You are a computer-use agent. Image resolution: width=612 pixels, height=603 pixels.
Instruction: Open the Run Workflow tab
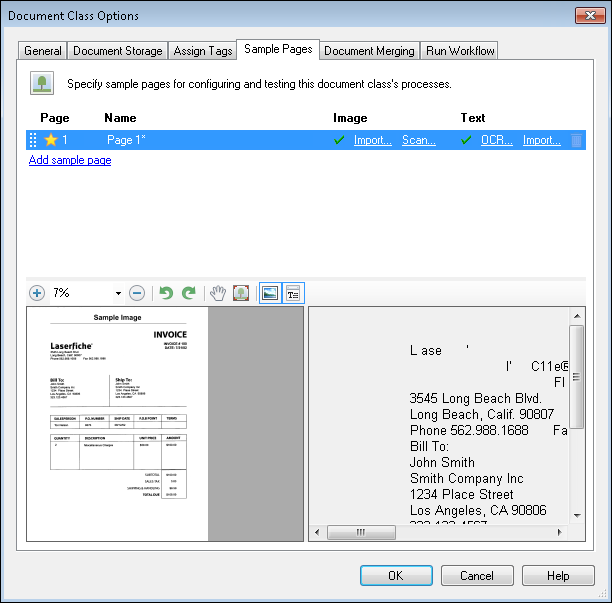pos(460,51)
